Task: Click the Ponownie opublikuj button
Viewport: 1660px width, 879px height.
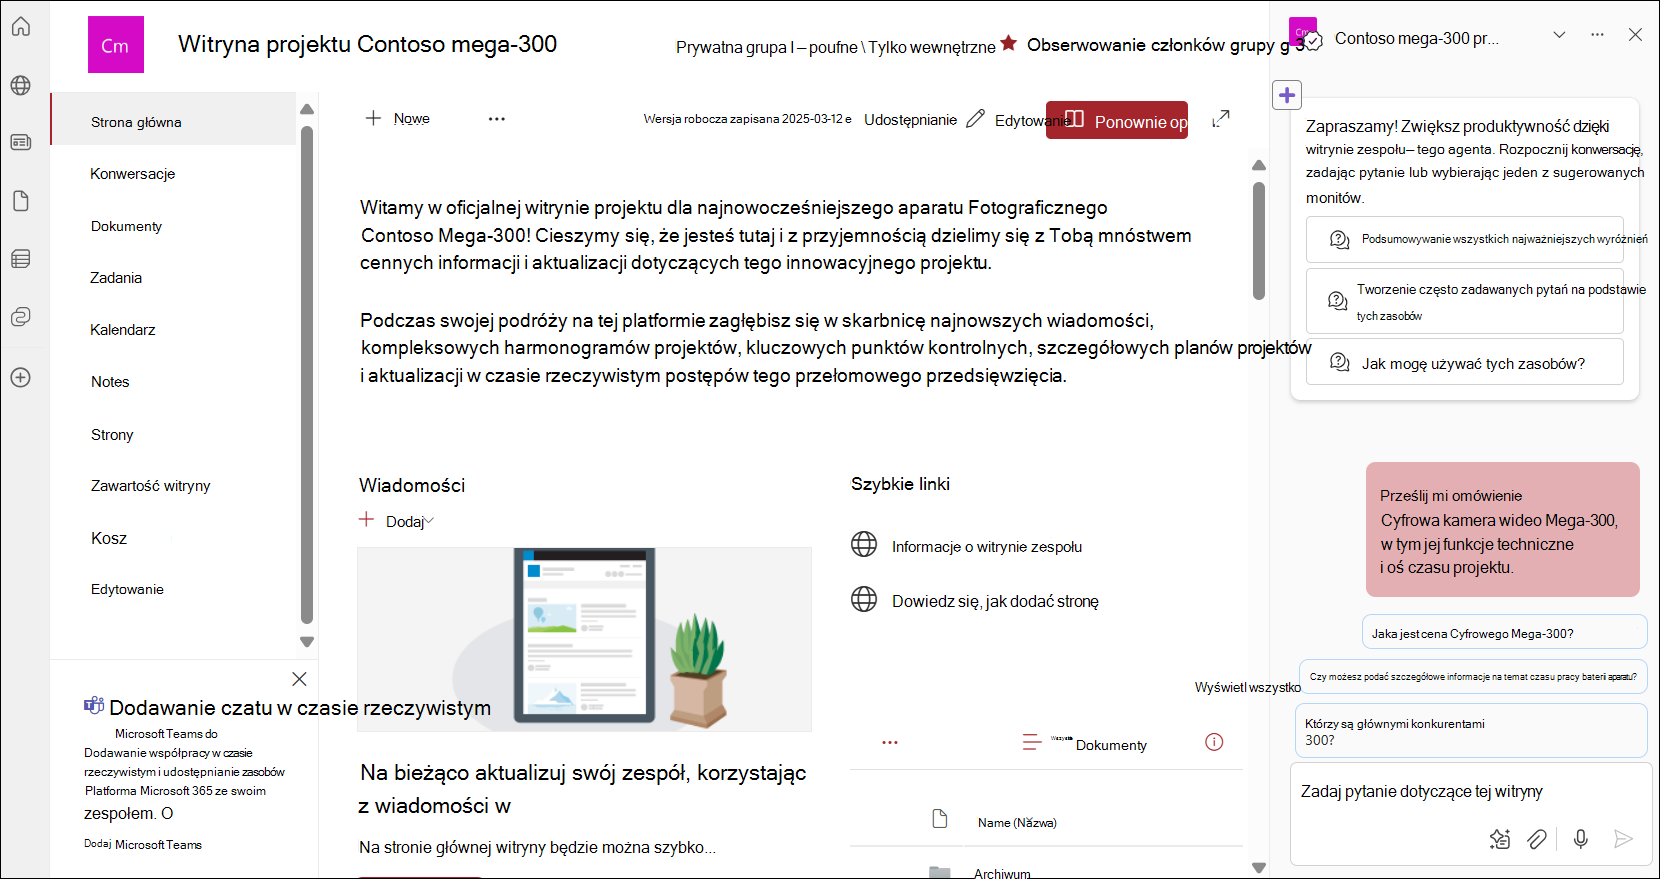Action: tap(1117, 120)
